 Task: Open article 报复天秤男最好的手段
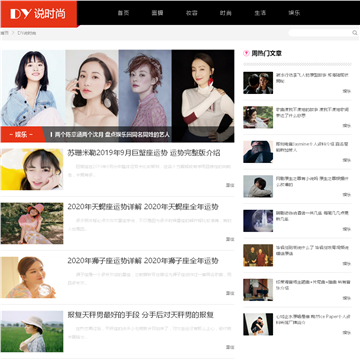(x=140, y=315)
